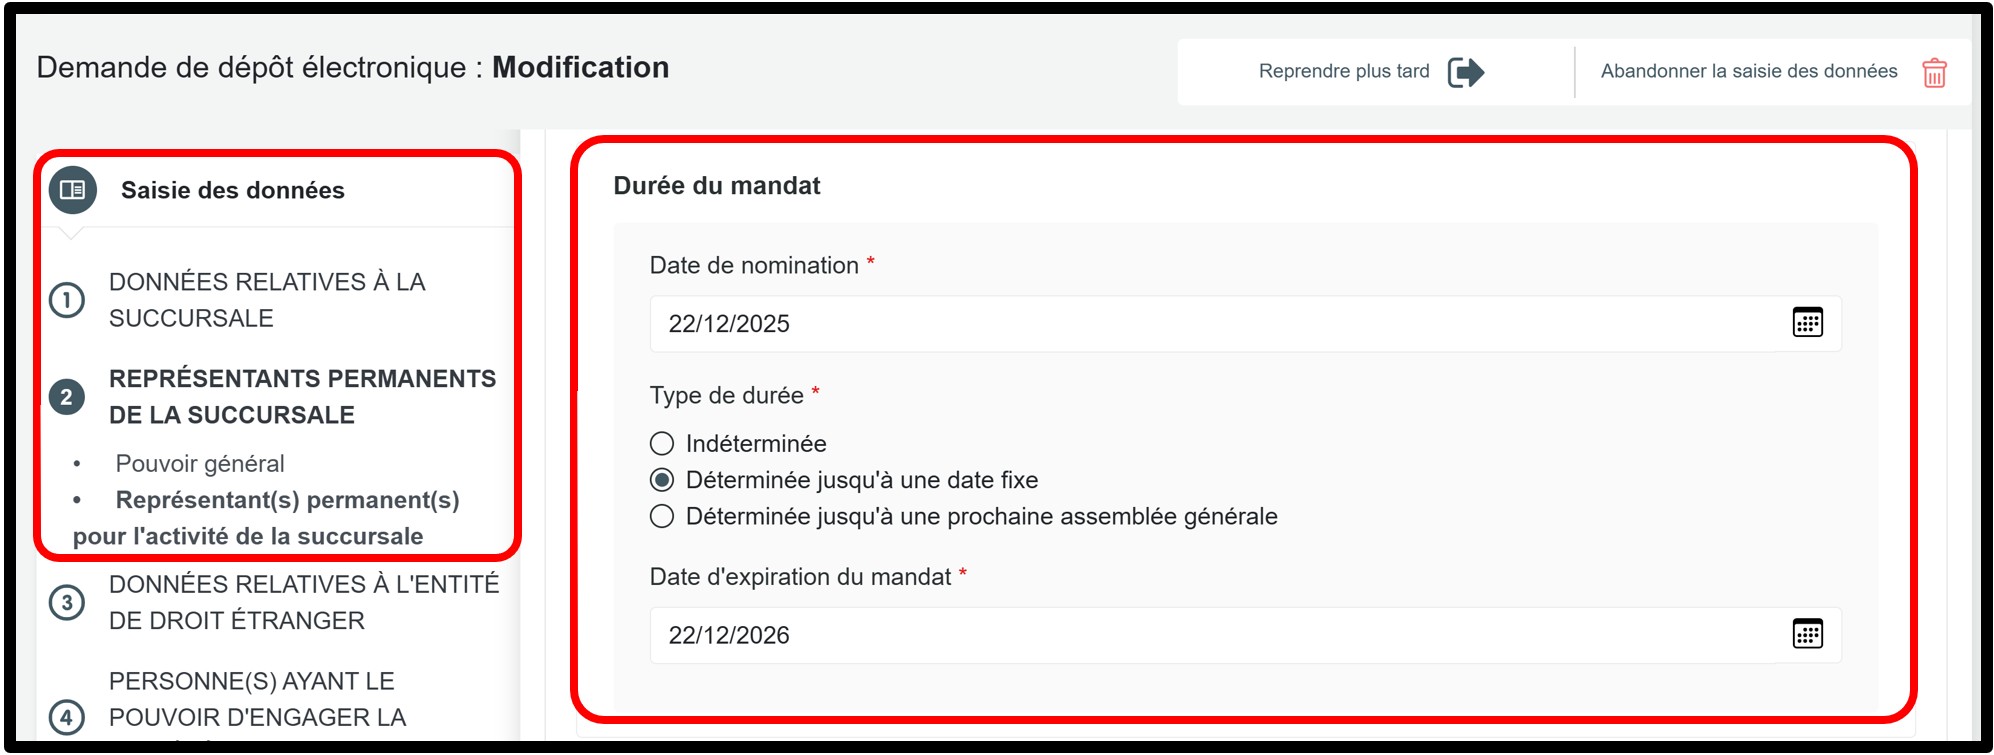The height and width of the screenshot is (755, 1994).
Task: Select Déterminée jusqu'à une date fixe option
Action: (x=662, y=480)
